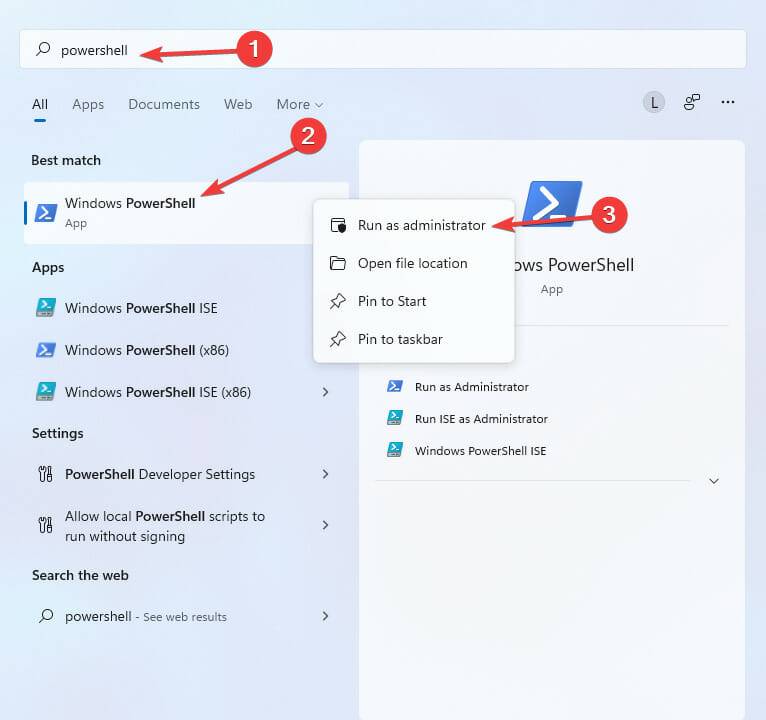Select Pin to taskbar in context menu
This screenshot has height=720, width=766.
click(x=414, y=339)
